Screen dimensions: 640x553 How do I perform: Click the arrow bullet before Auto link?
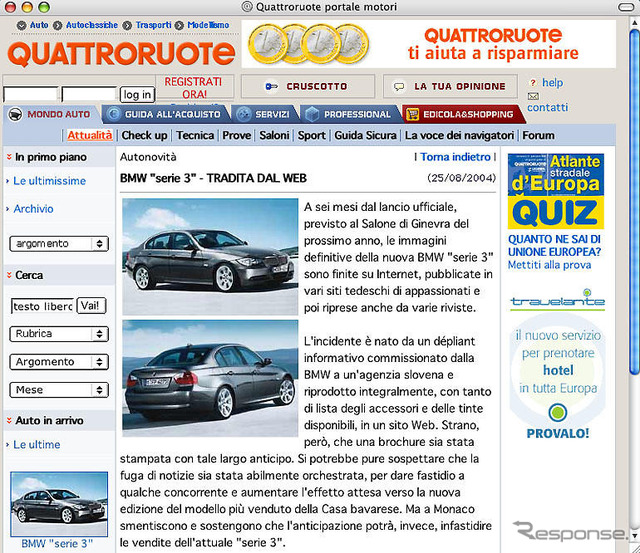(x=22, y=25)
